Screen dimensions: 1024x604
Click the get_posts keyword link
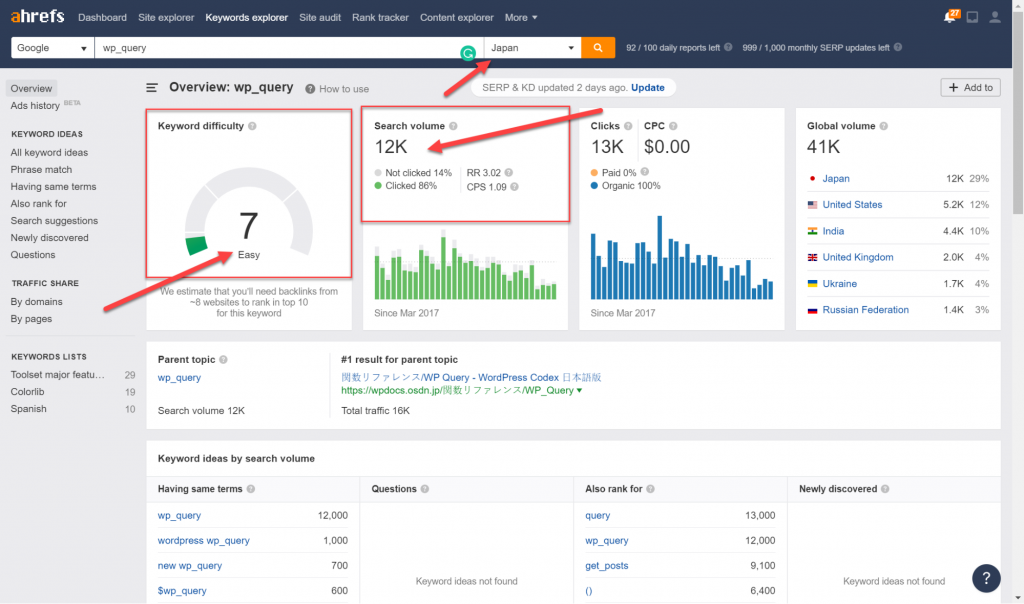coord(607,565)
